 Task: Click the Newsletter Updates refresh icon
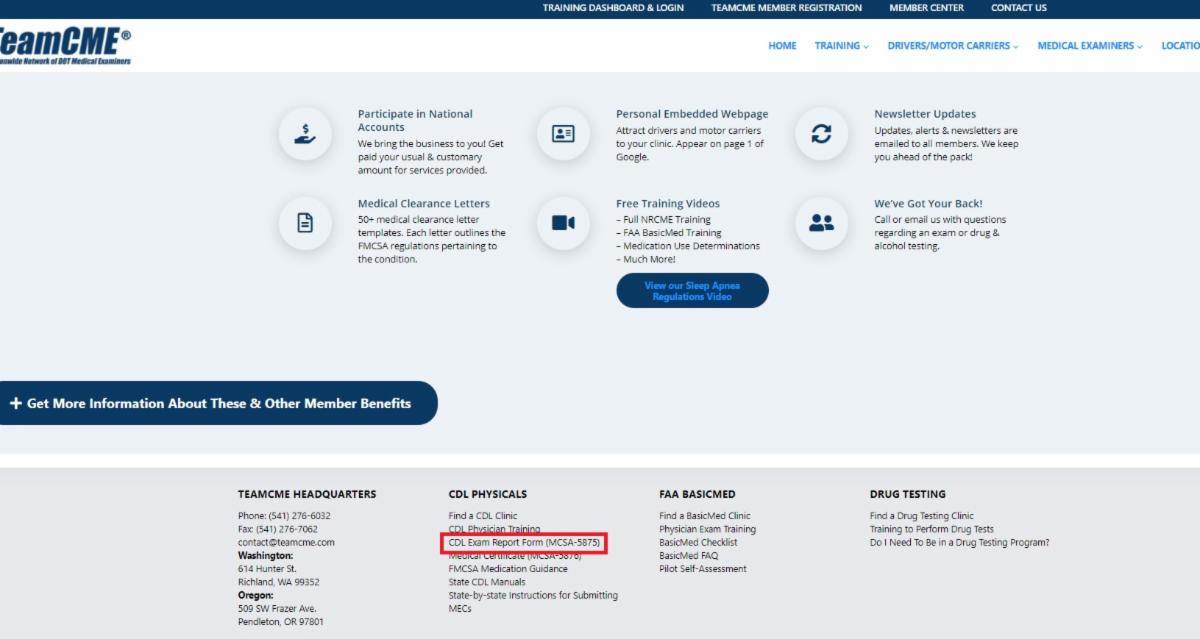click(821, 133)
